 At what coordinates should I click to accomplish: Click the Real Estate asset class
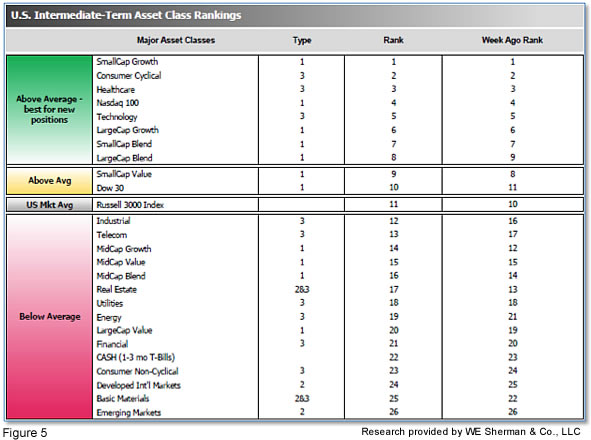point(116,290)
